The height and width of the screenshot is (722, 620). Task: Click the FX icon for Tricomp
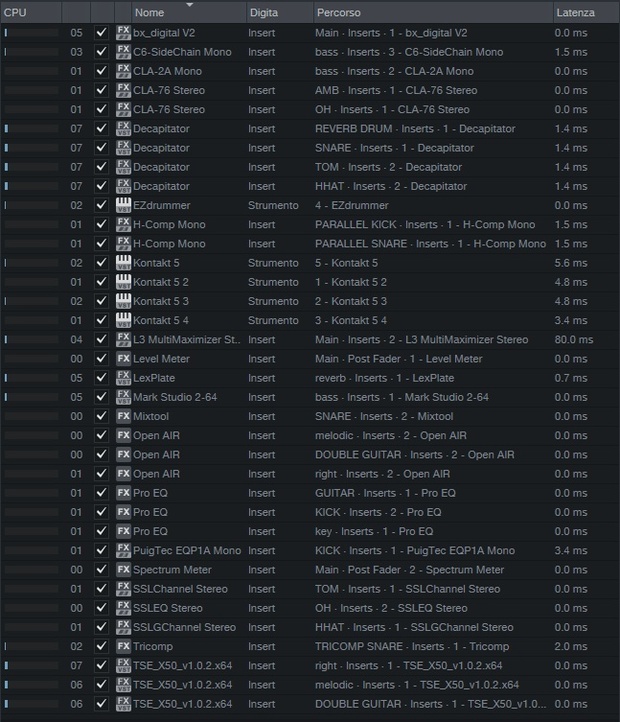coord(123,646)
